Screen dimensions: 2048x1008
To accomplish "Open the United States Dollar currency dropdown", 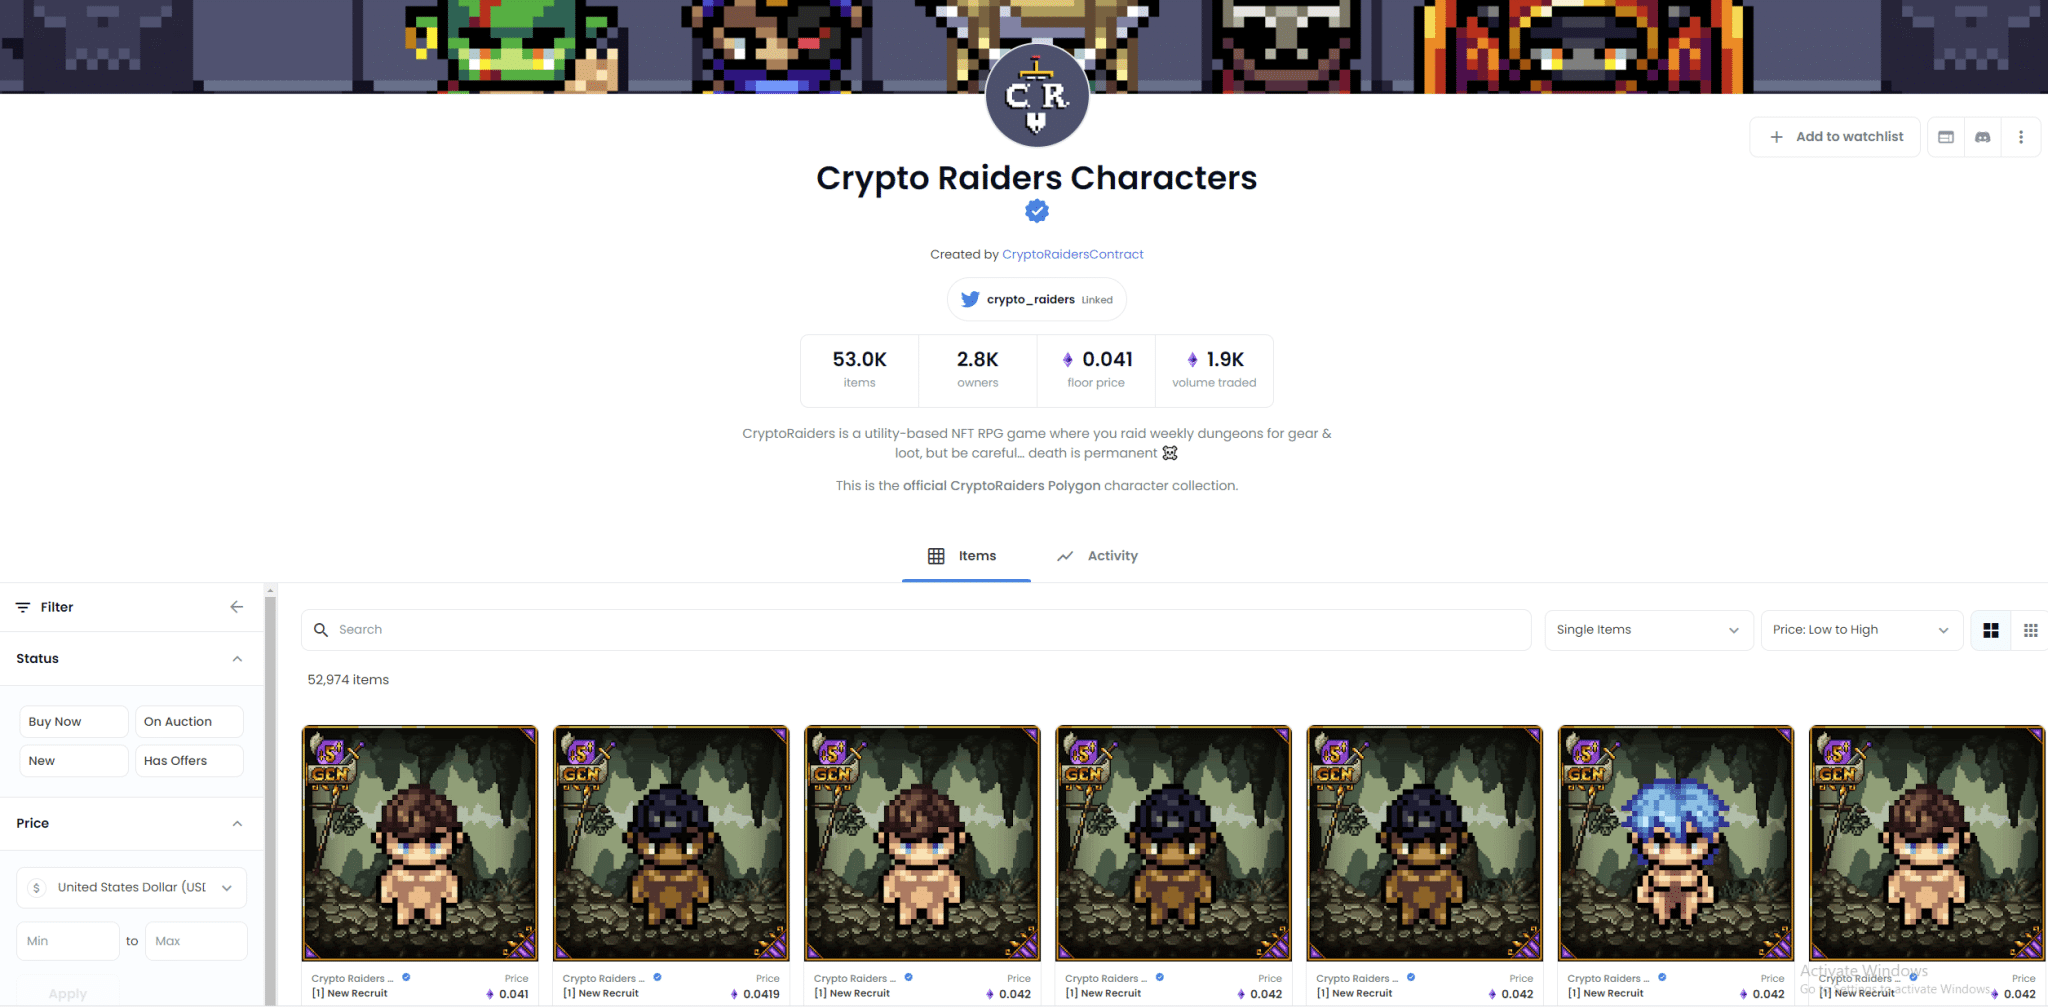I will (x=131, y=887).
